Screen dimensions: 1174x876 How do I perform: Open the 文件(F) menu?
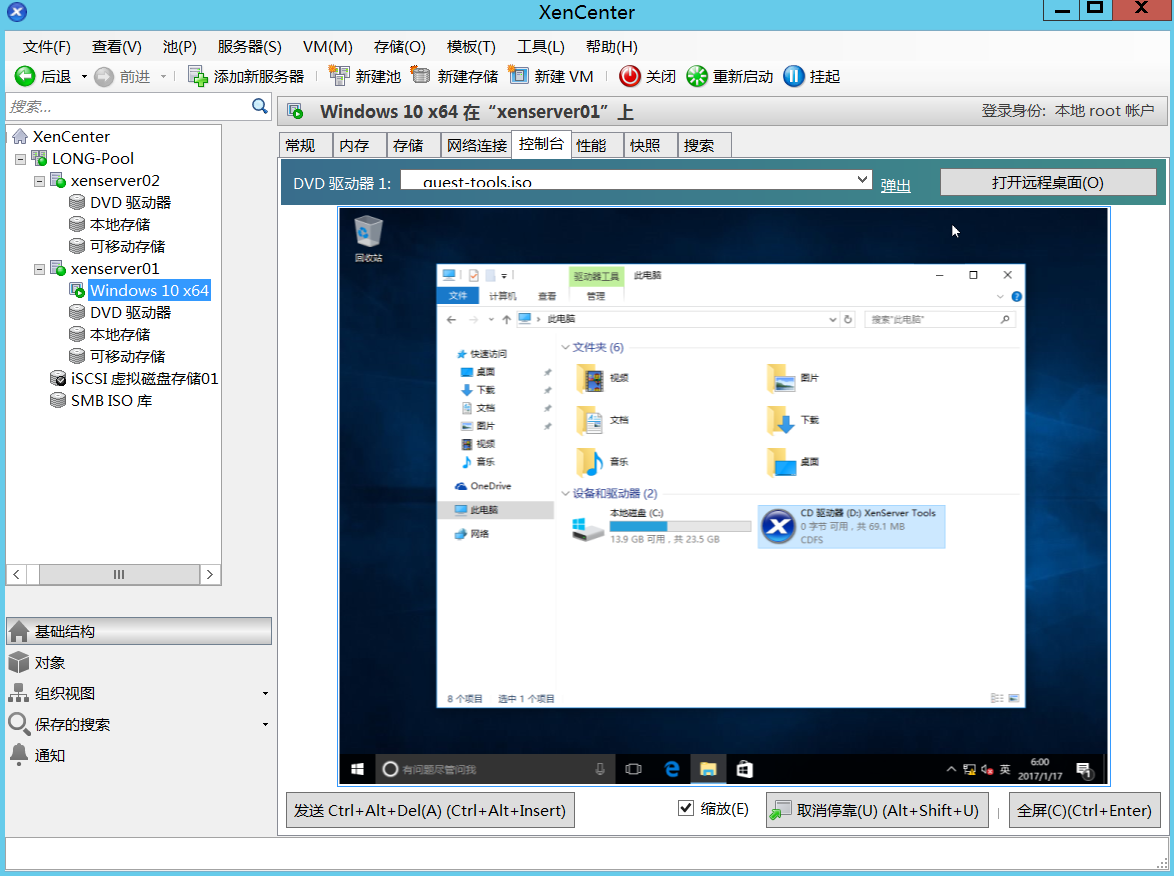pos(46,47)
